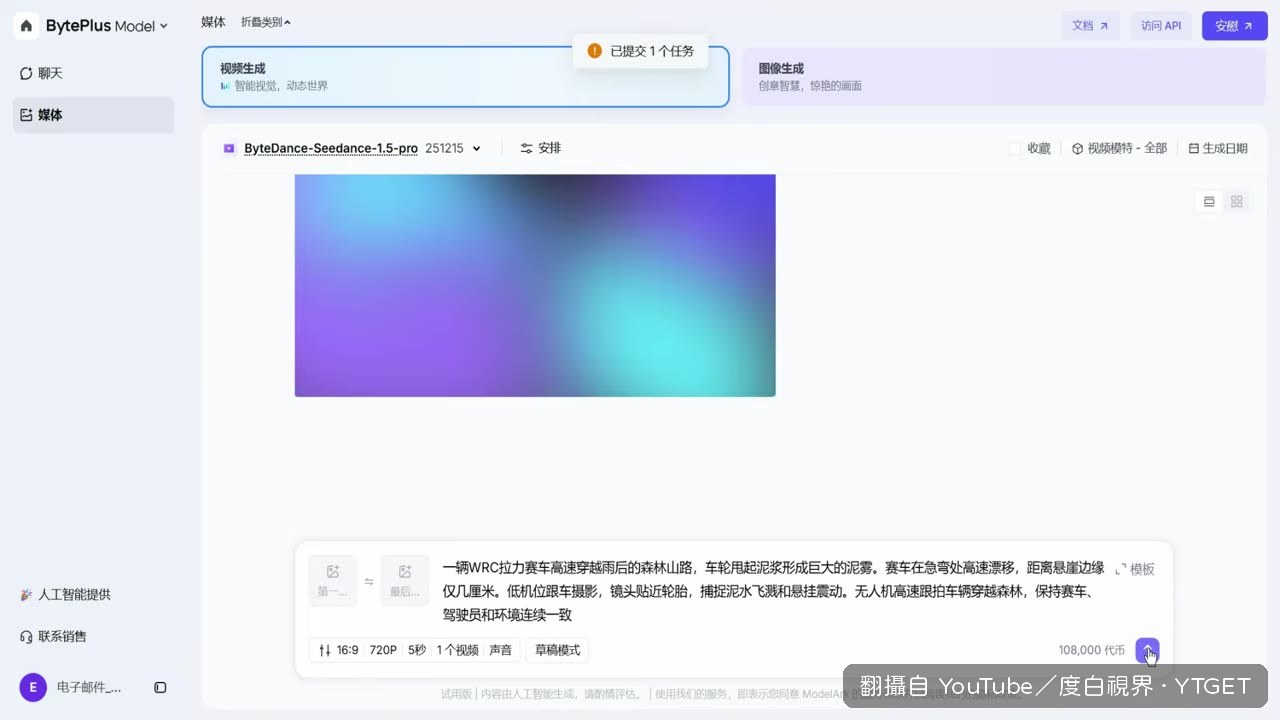Upload first frame image

point(333,581)
